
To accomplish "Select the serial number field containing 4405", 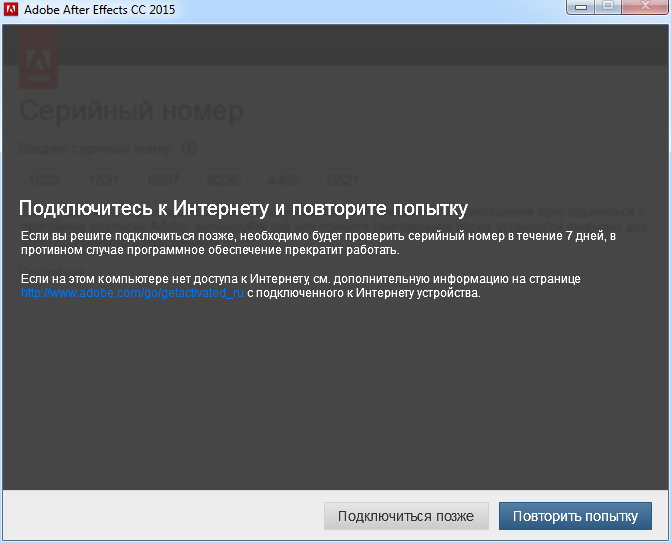I will [284, 181].
